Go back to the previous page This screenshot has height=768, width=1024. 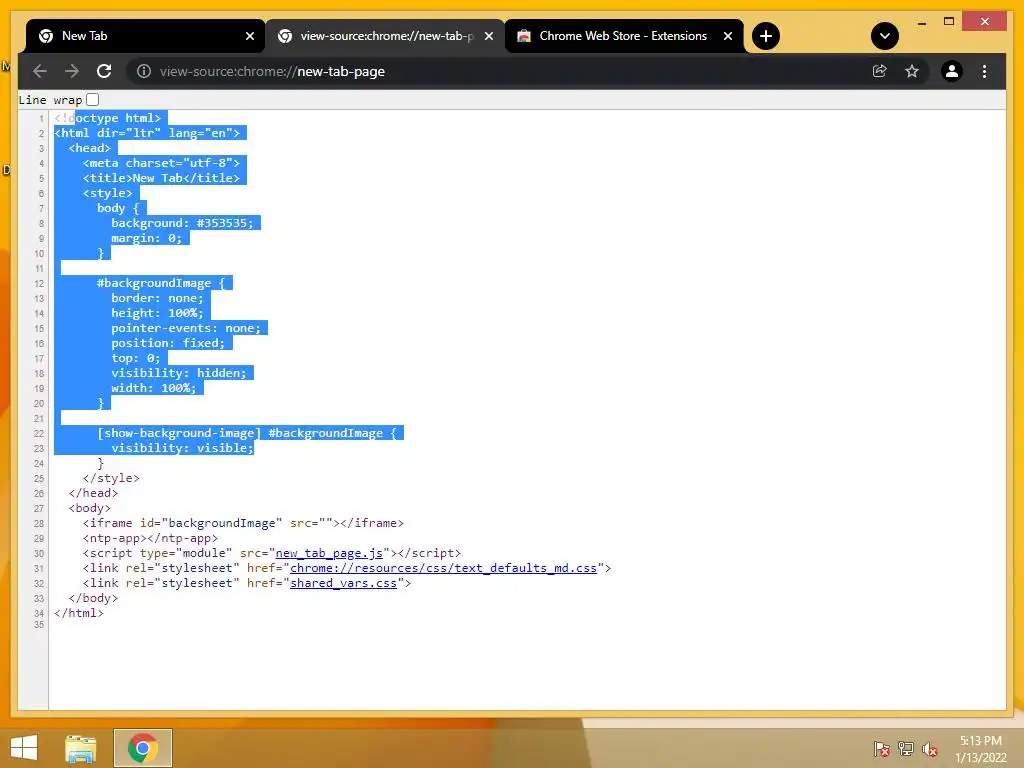(40, 71)
